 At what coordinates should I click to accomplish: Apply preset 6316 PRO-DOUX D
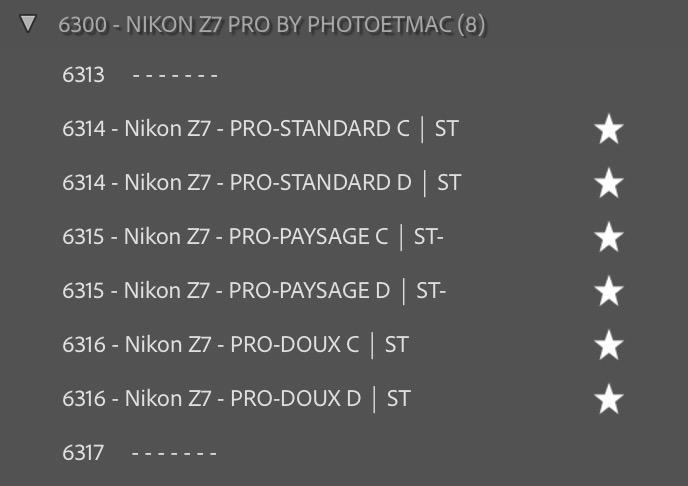click(236, 399)
